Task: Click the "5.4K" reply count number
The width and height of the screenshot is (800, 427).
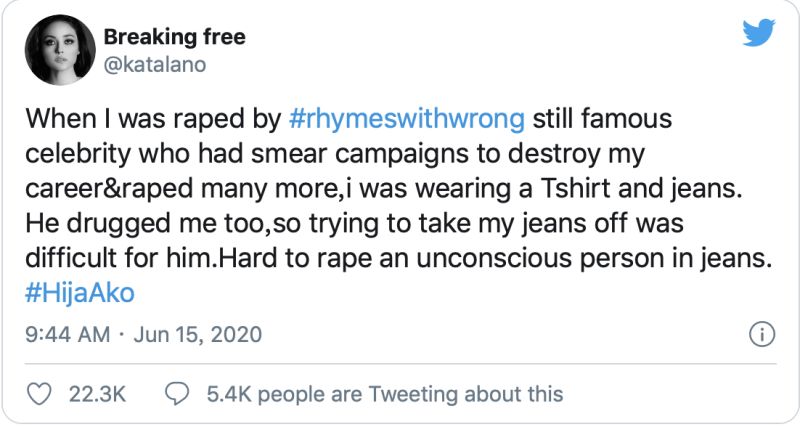Action: [x=229, y=394]
